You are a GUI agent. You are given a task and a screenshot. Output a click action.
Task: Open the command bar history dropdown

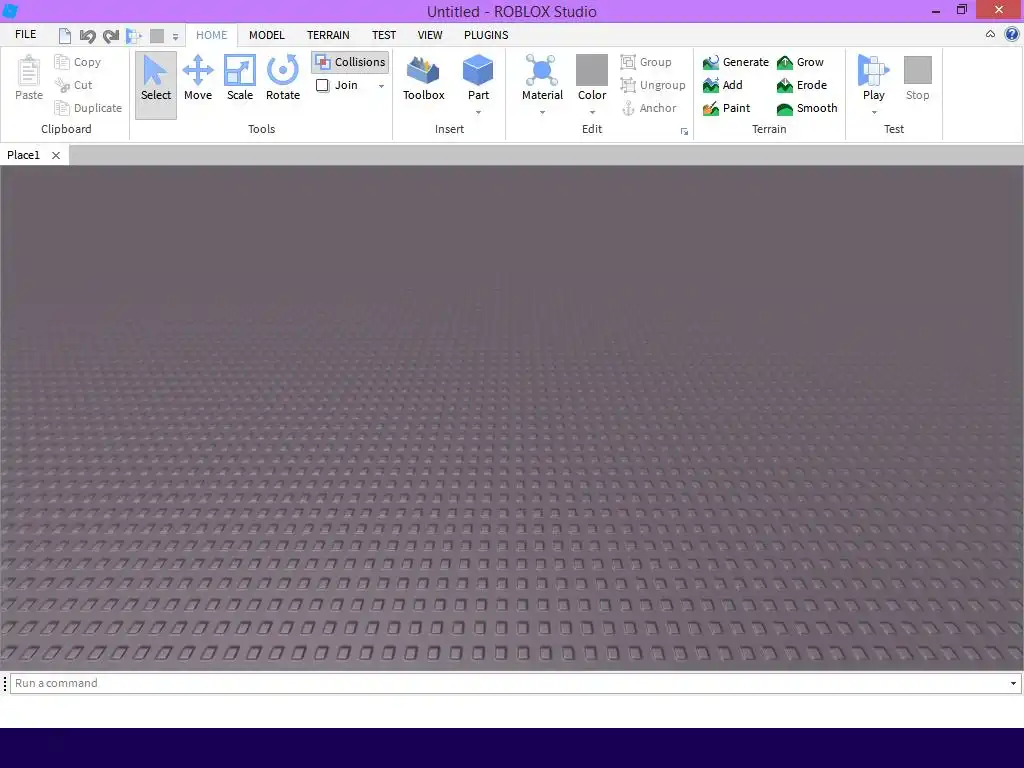(x=1013, y=683)
